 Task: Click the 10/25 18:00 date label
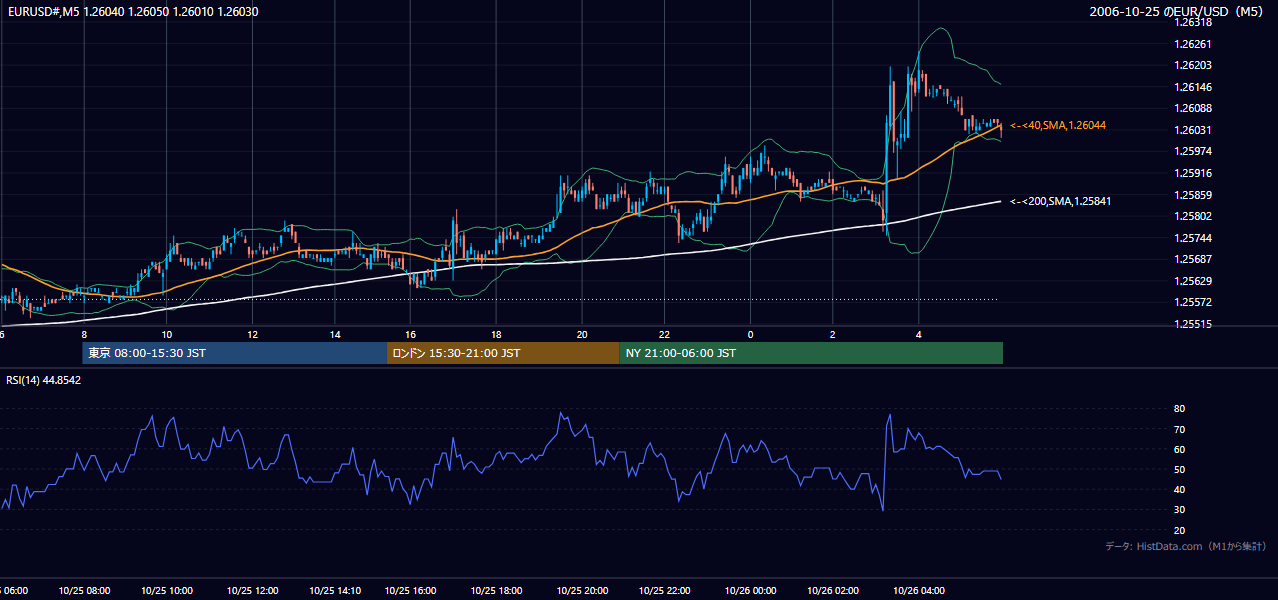pos(496,590)
